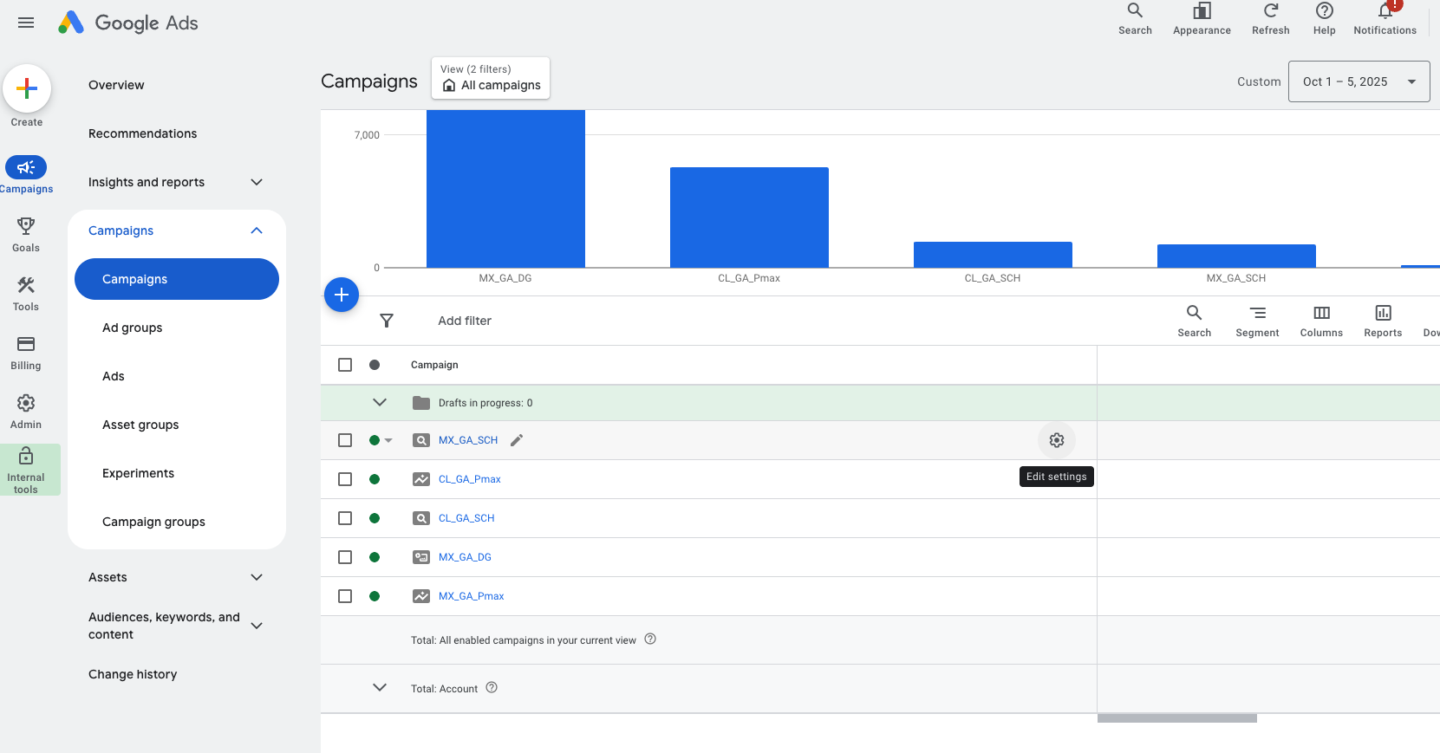The image size is (1440, 753).
Task: Click the Refresh icon in top bar
Action: click(1270, 11)
